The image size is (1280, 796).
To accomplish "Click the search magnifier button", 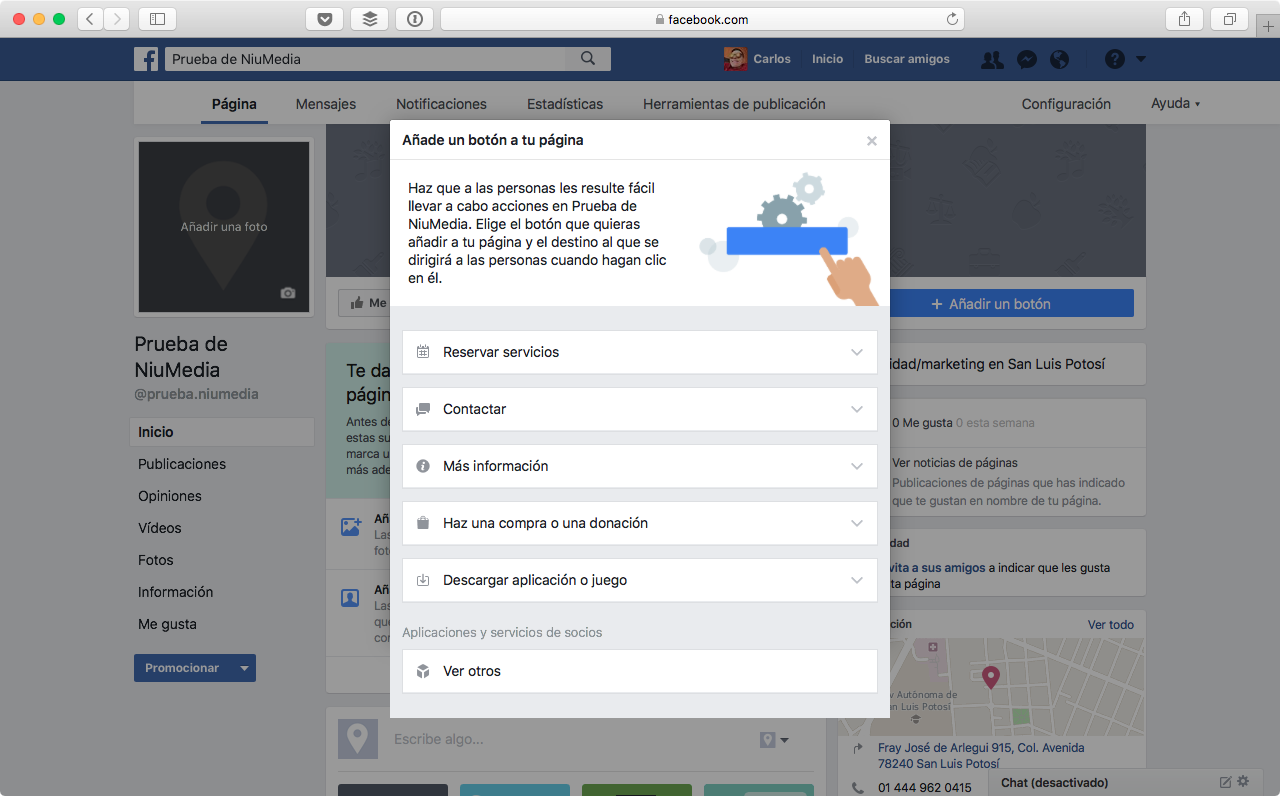I will (588, 59).
